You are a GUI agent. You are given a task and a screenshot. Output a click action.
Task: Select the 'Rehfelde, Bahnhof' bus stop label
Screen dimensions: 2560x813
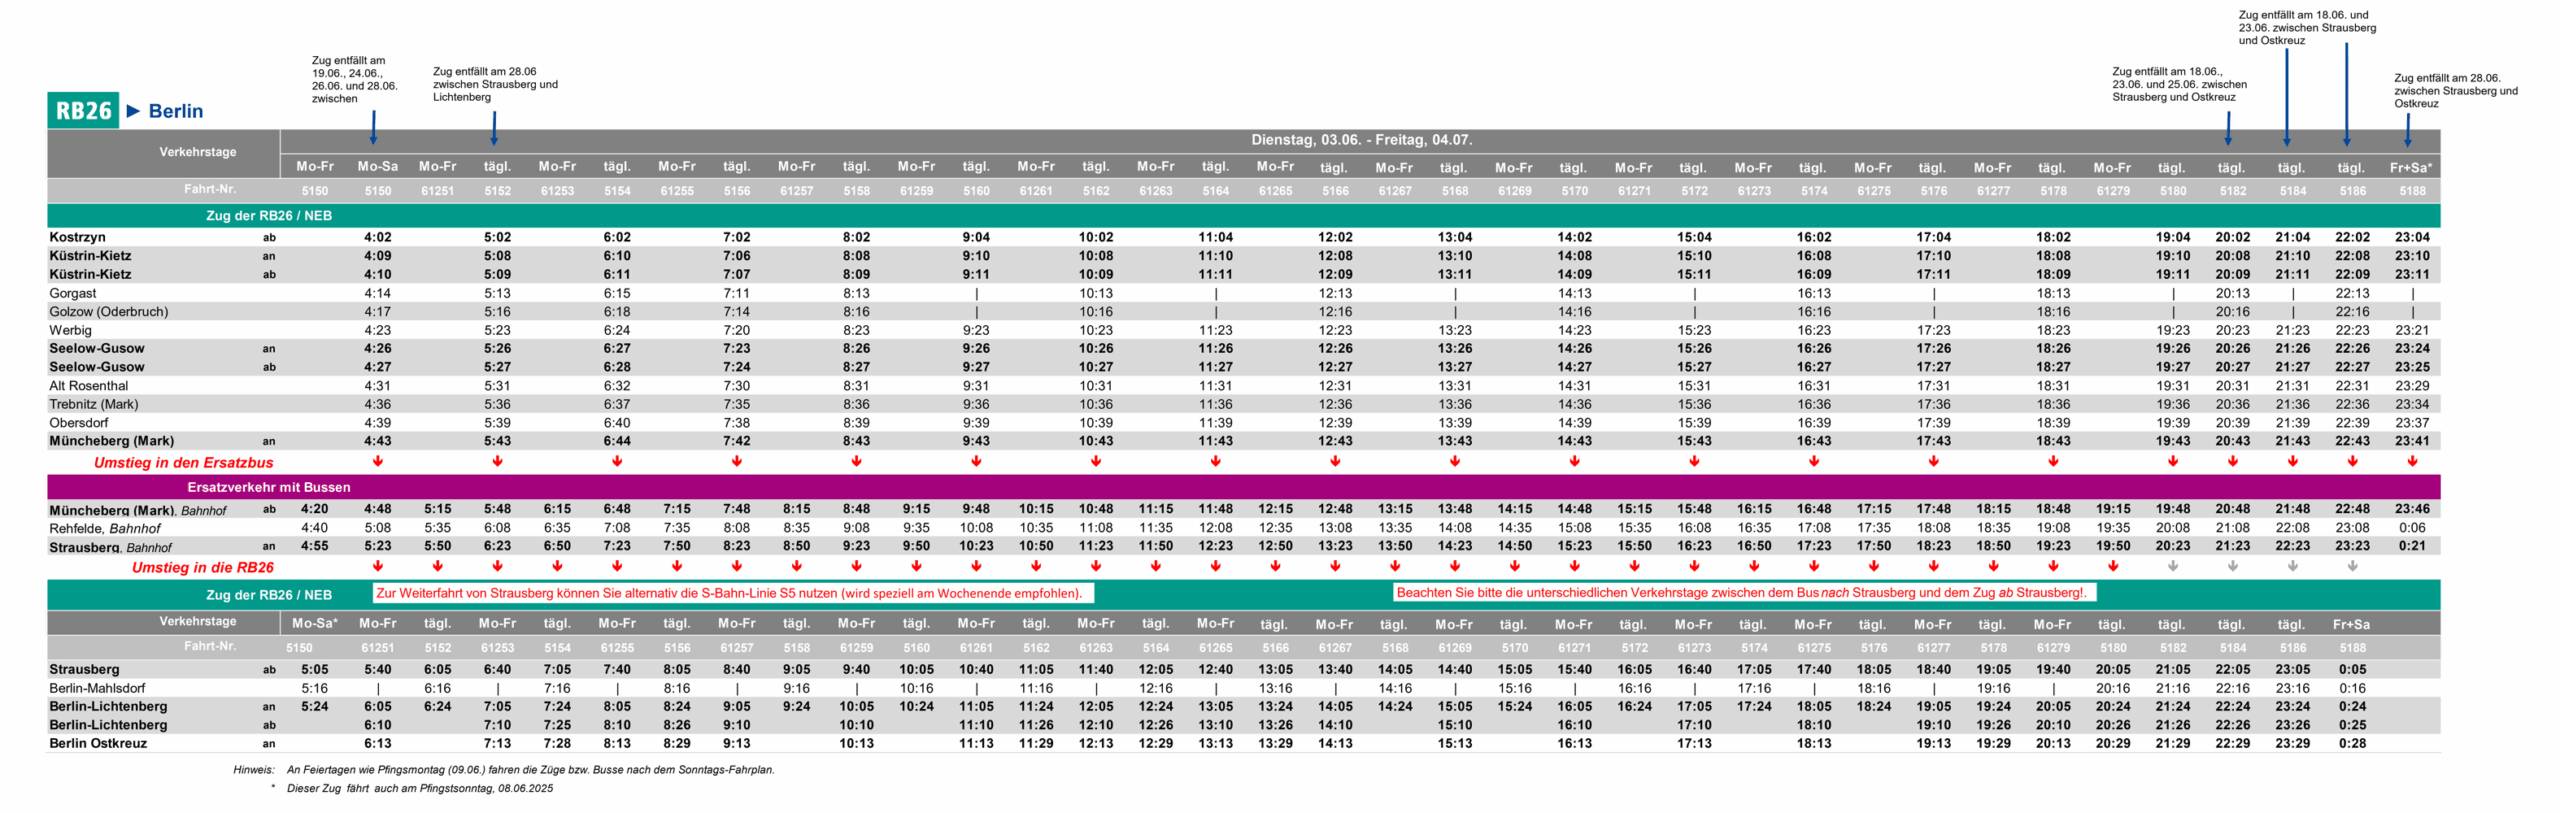click(105, 528)
